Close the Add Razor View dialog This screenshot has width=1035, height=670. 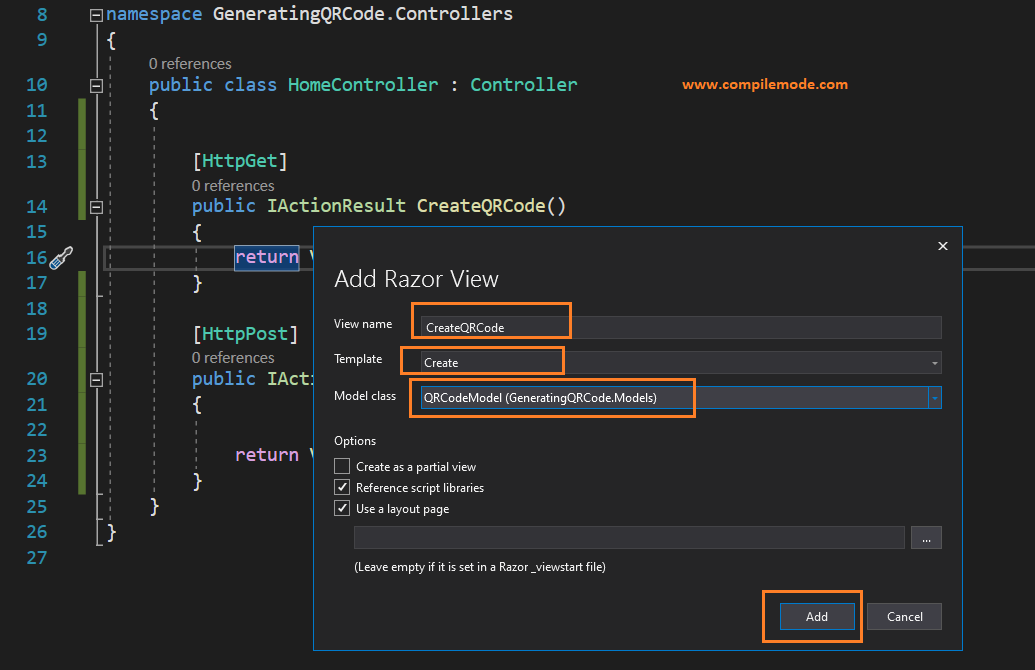[941, 245]
